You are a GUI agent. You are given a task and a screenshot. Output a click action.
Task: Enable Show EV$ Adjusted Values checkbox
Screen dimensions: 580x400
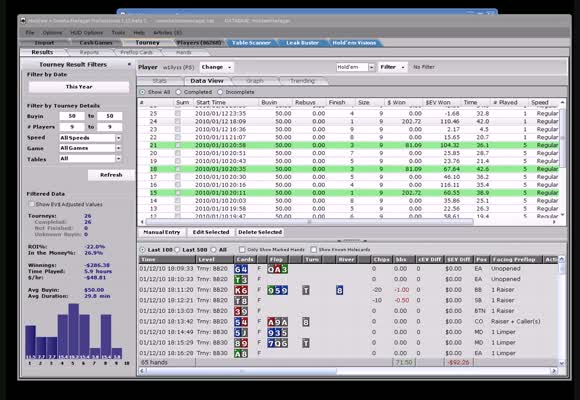coord(31,204)
